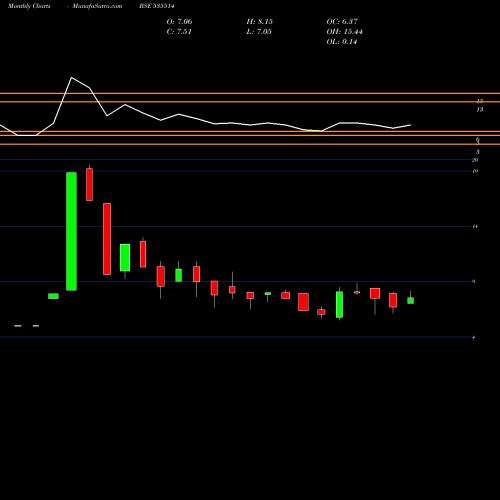This screenshot has height=500, width=500.
Task: Click the low value "L: 7.05"
Action: [259, 32]
